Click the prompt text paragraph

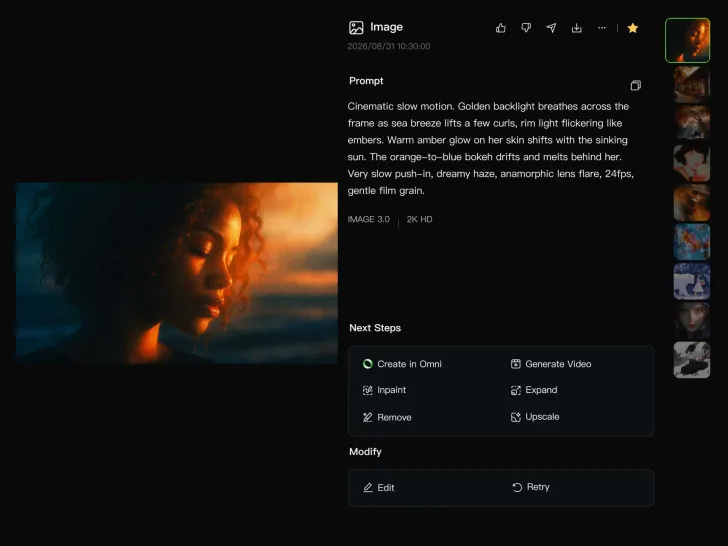[x=491, y=149]
